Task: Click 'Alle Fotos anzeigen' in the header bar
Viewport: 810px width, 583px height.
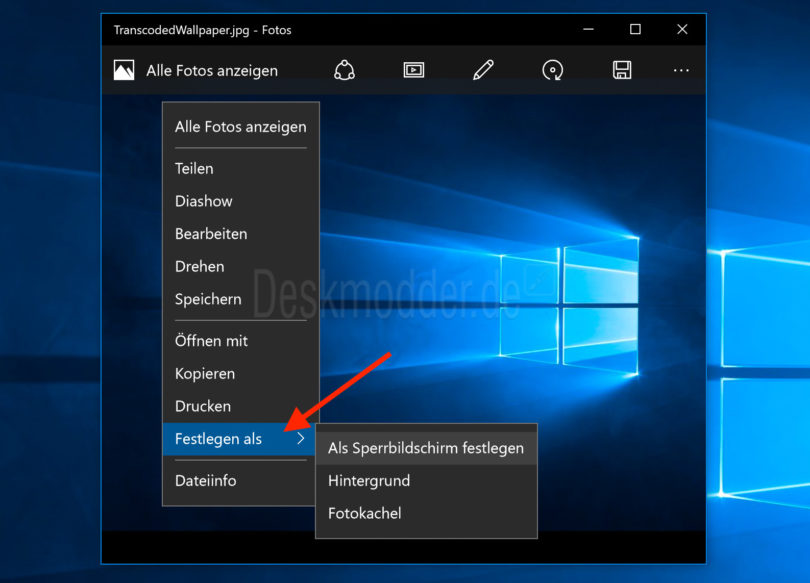Action: (x=212, y=71)
